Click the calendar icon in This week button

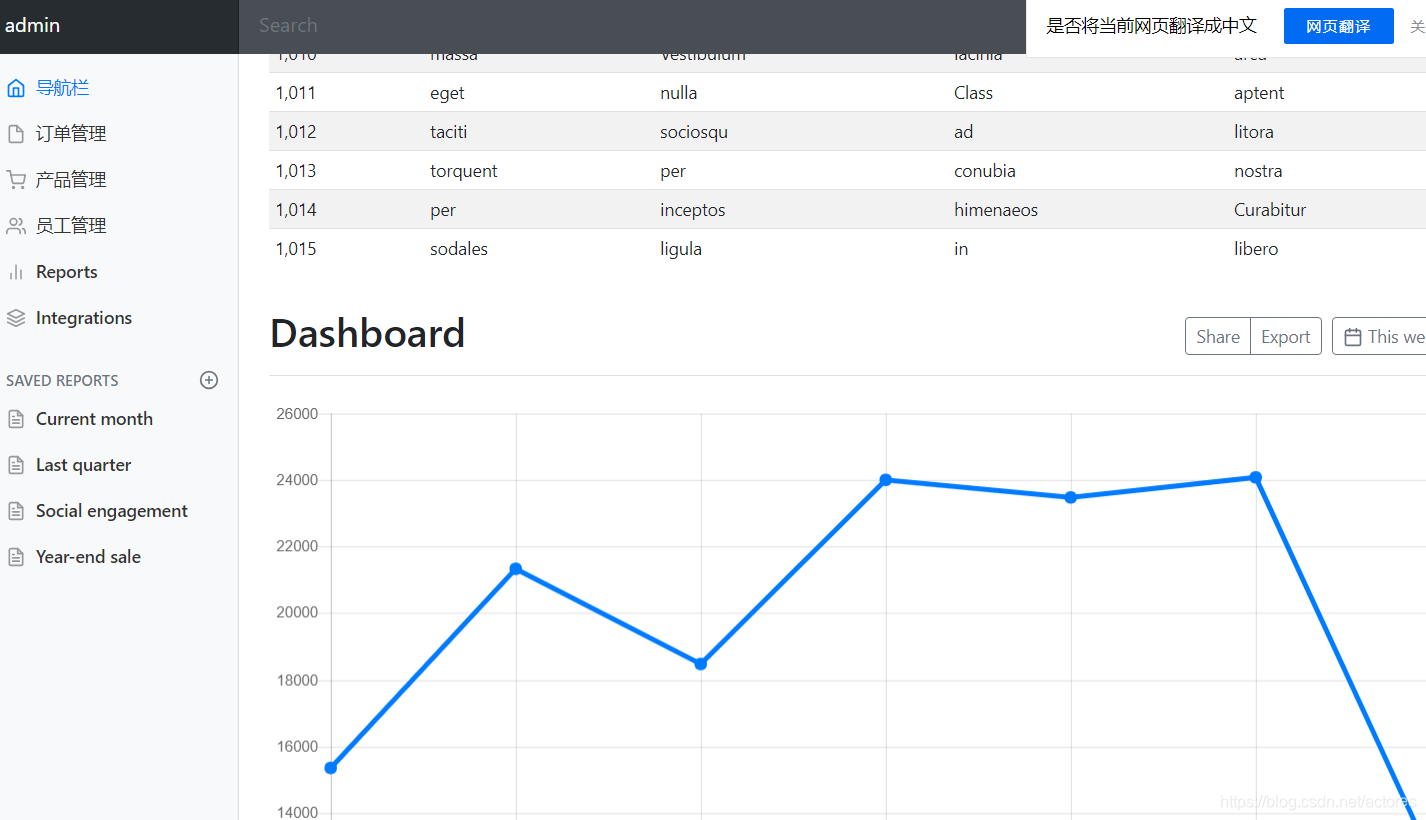click(x=1352, y=337)
